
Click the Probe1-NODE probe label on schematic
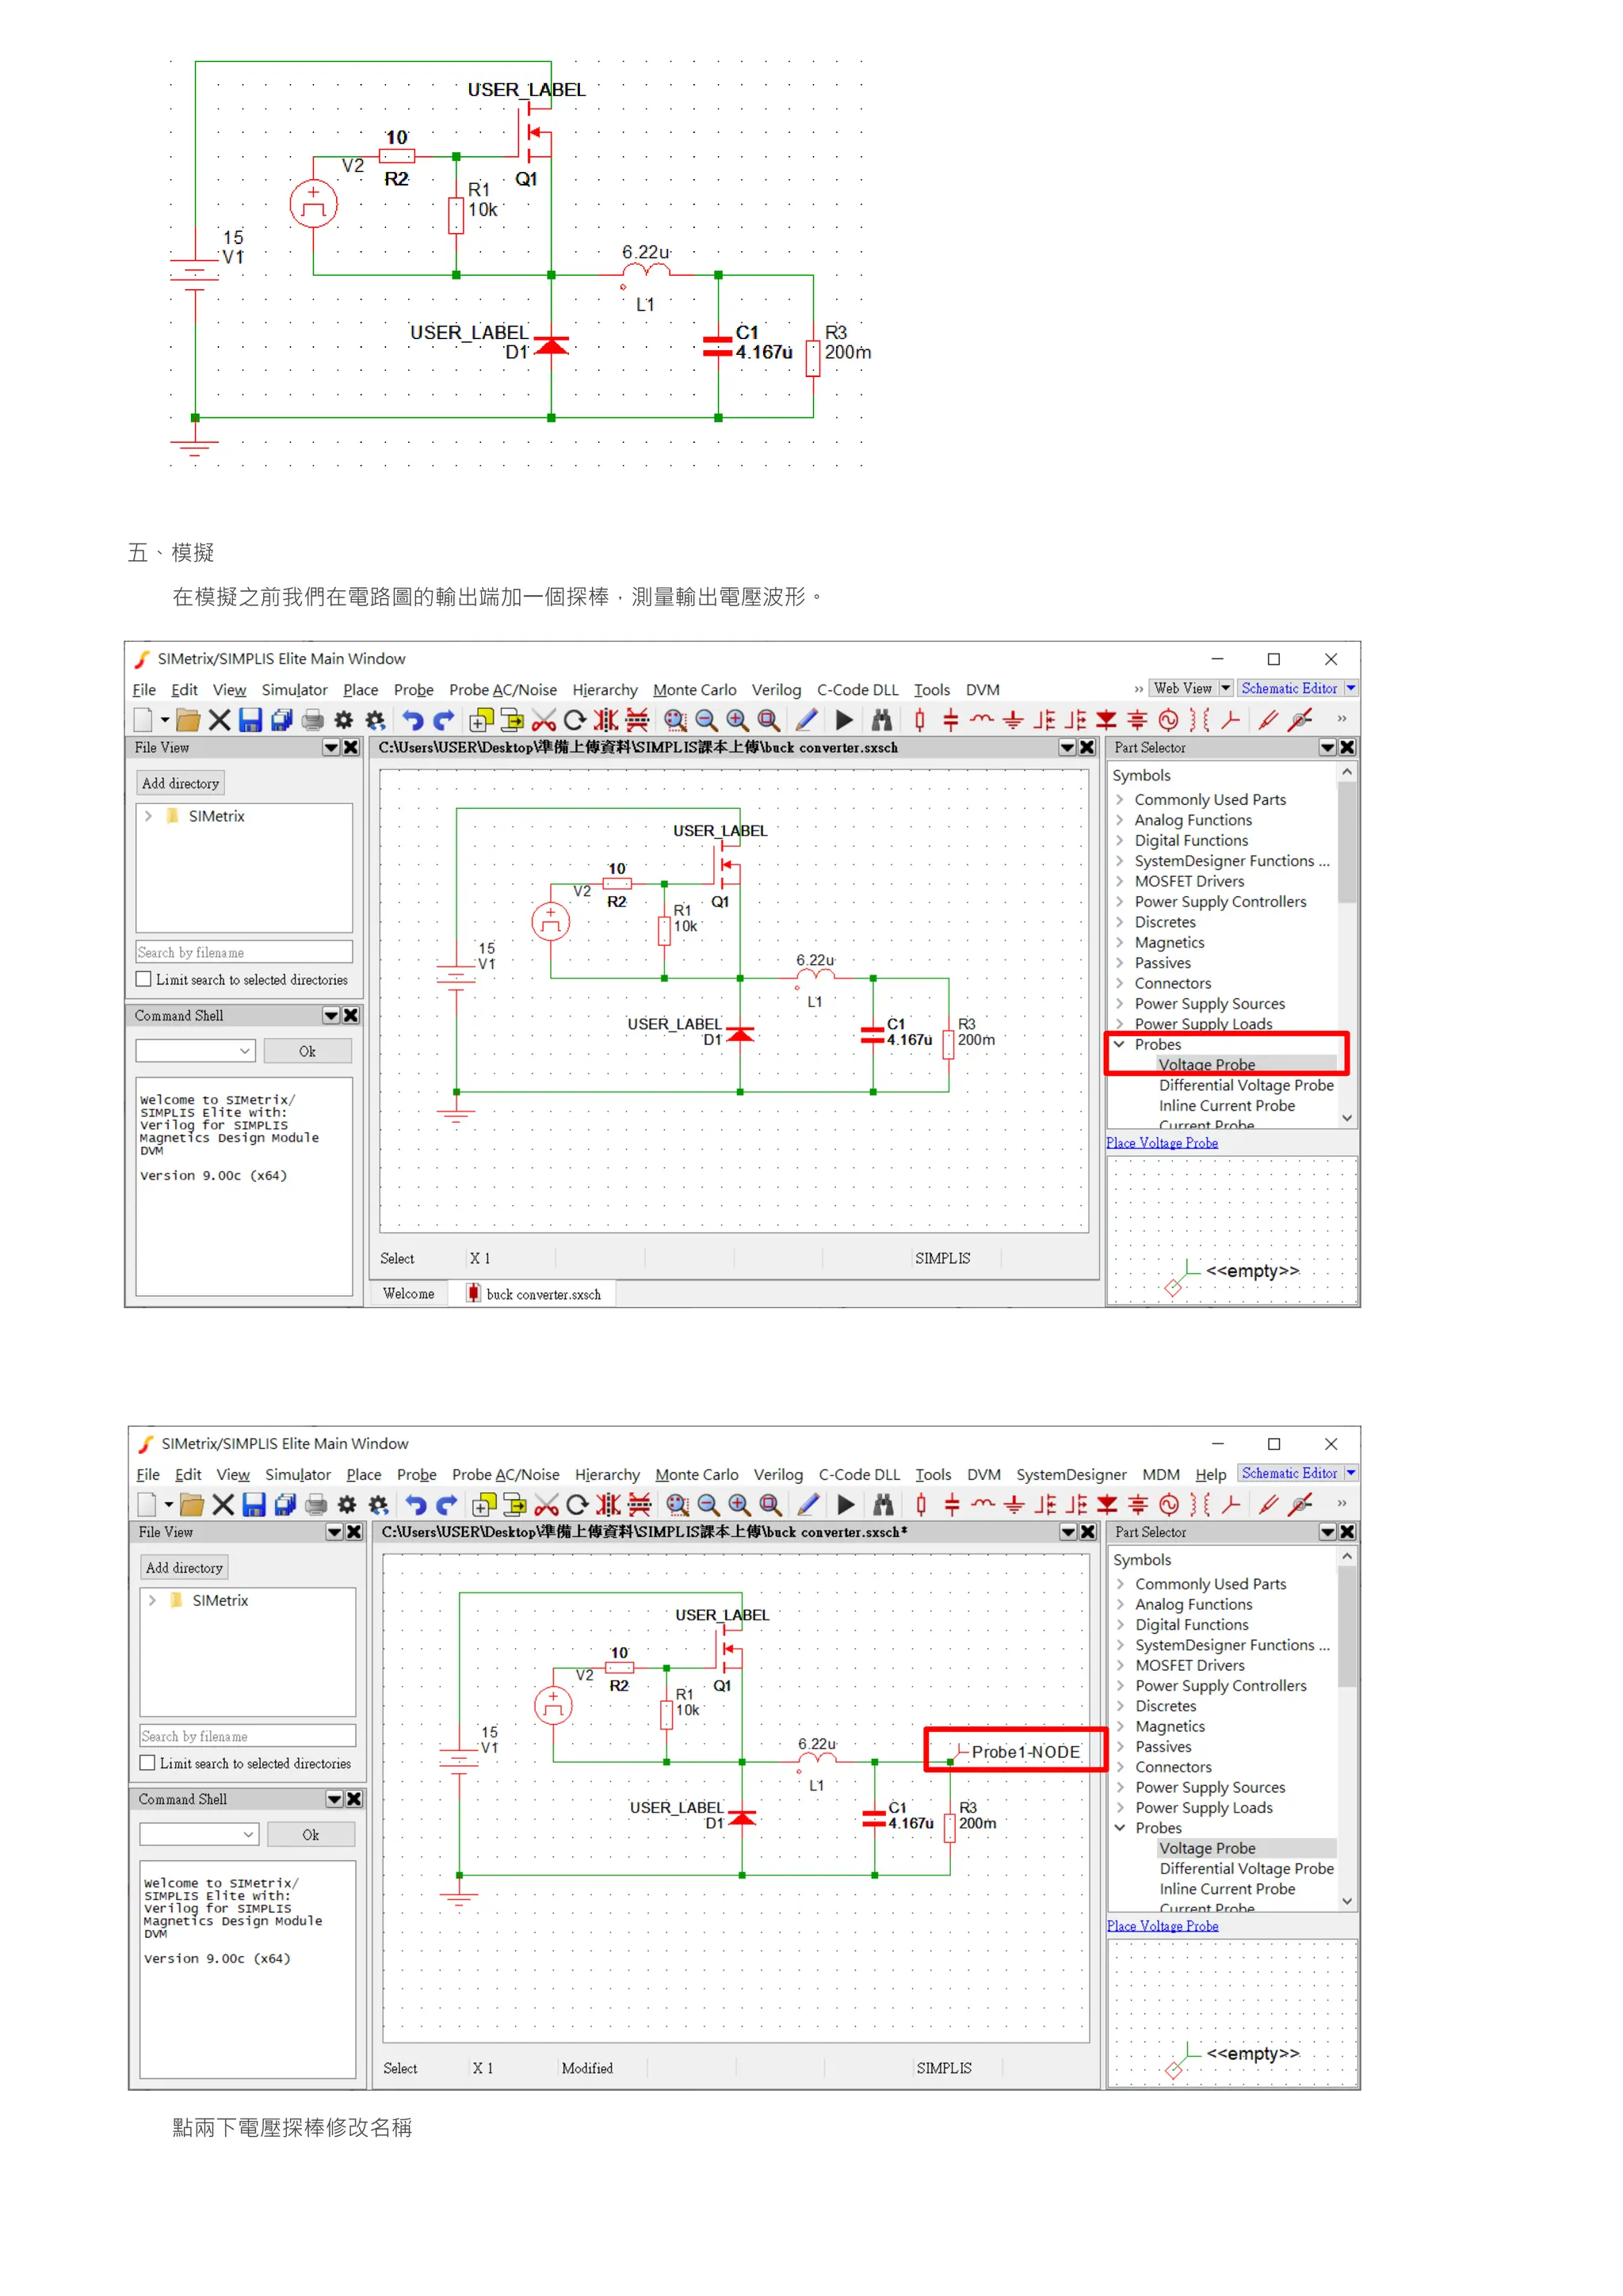1025,1752
